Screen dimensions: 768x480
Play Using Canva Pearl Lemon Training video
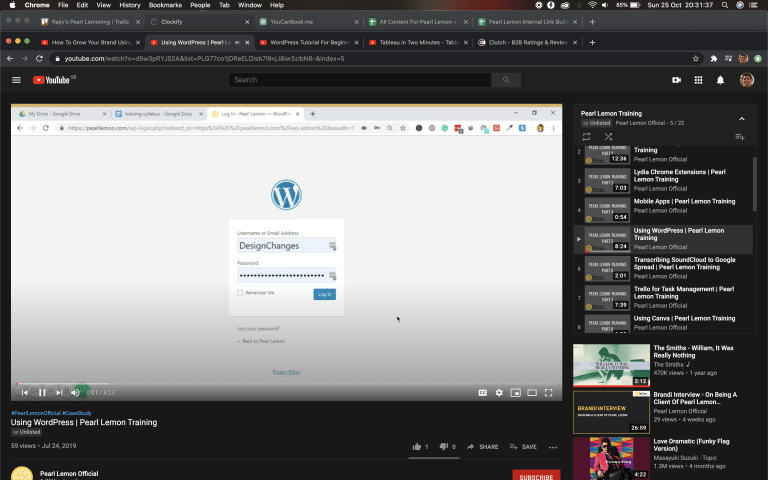(664, 323)
